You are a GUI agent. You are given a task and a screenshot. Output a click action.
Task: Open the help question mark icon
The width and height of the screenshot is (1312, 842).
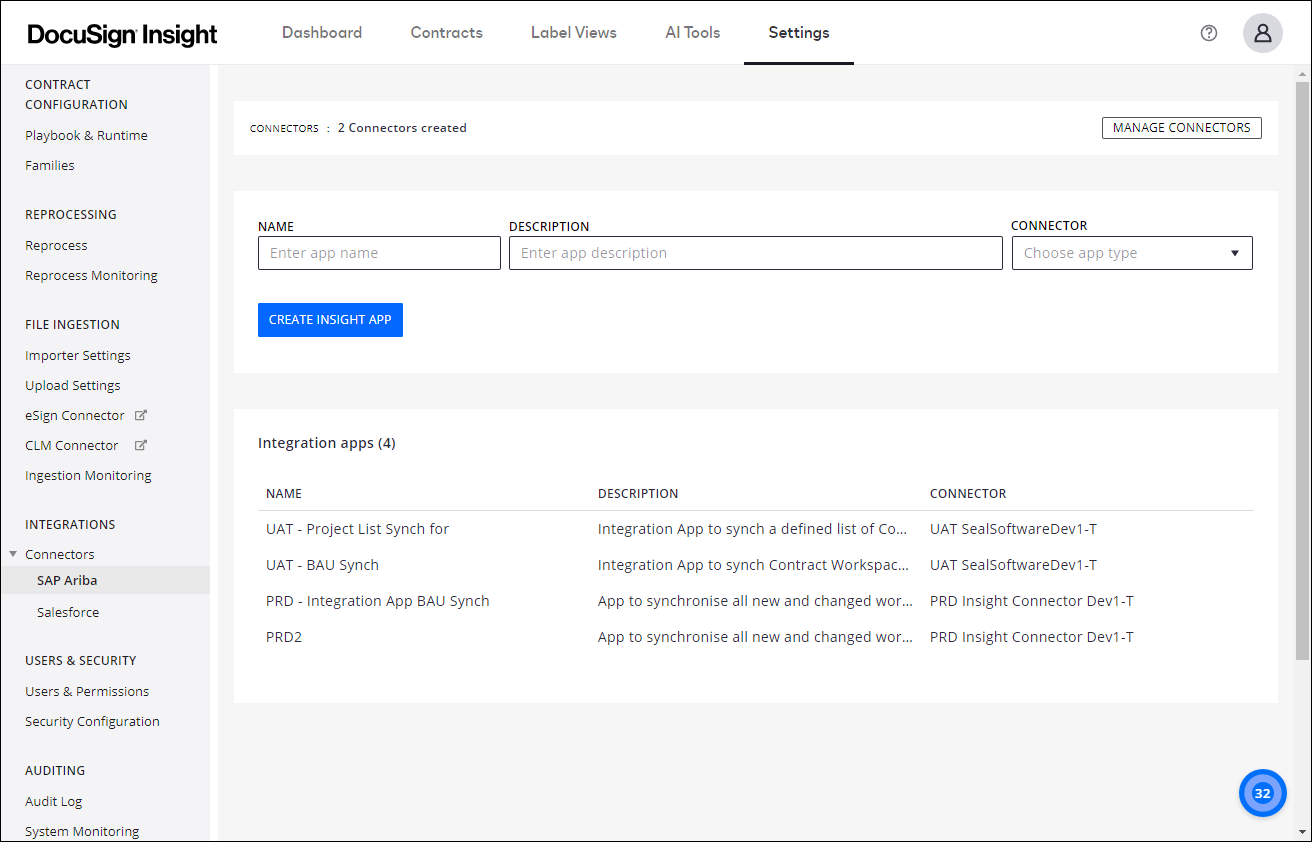pos(1209,33)
